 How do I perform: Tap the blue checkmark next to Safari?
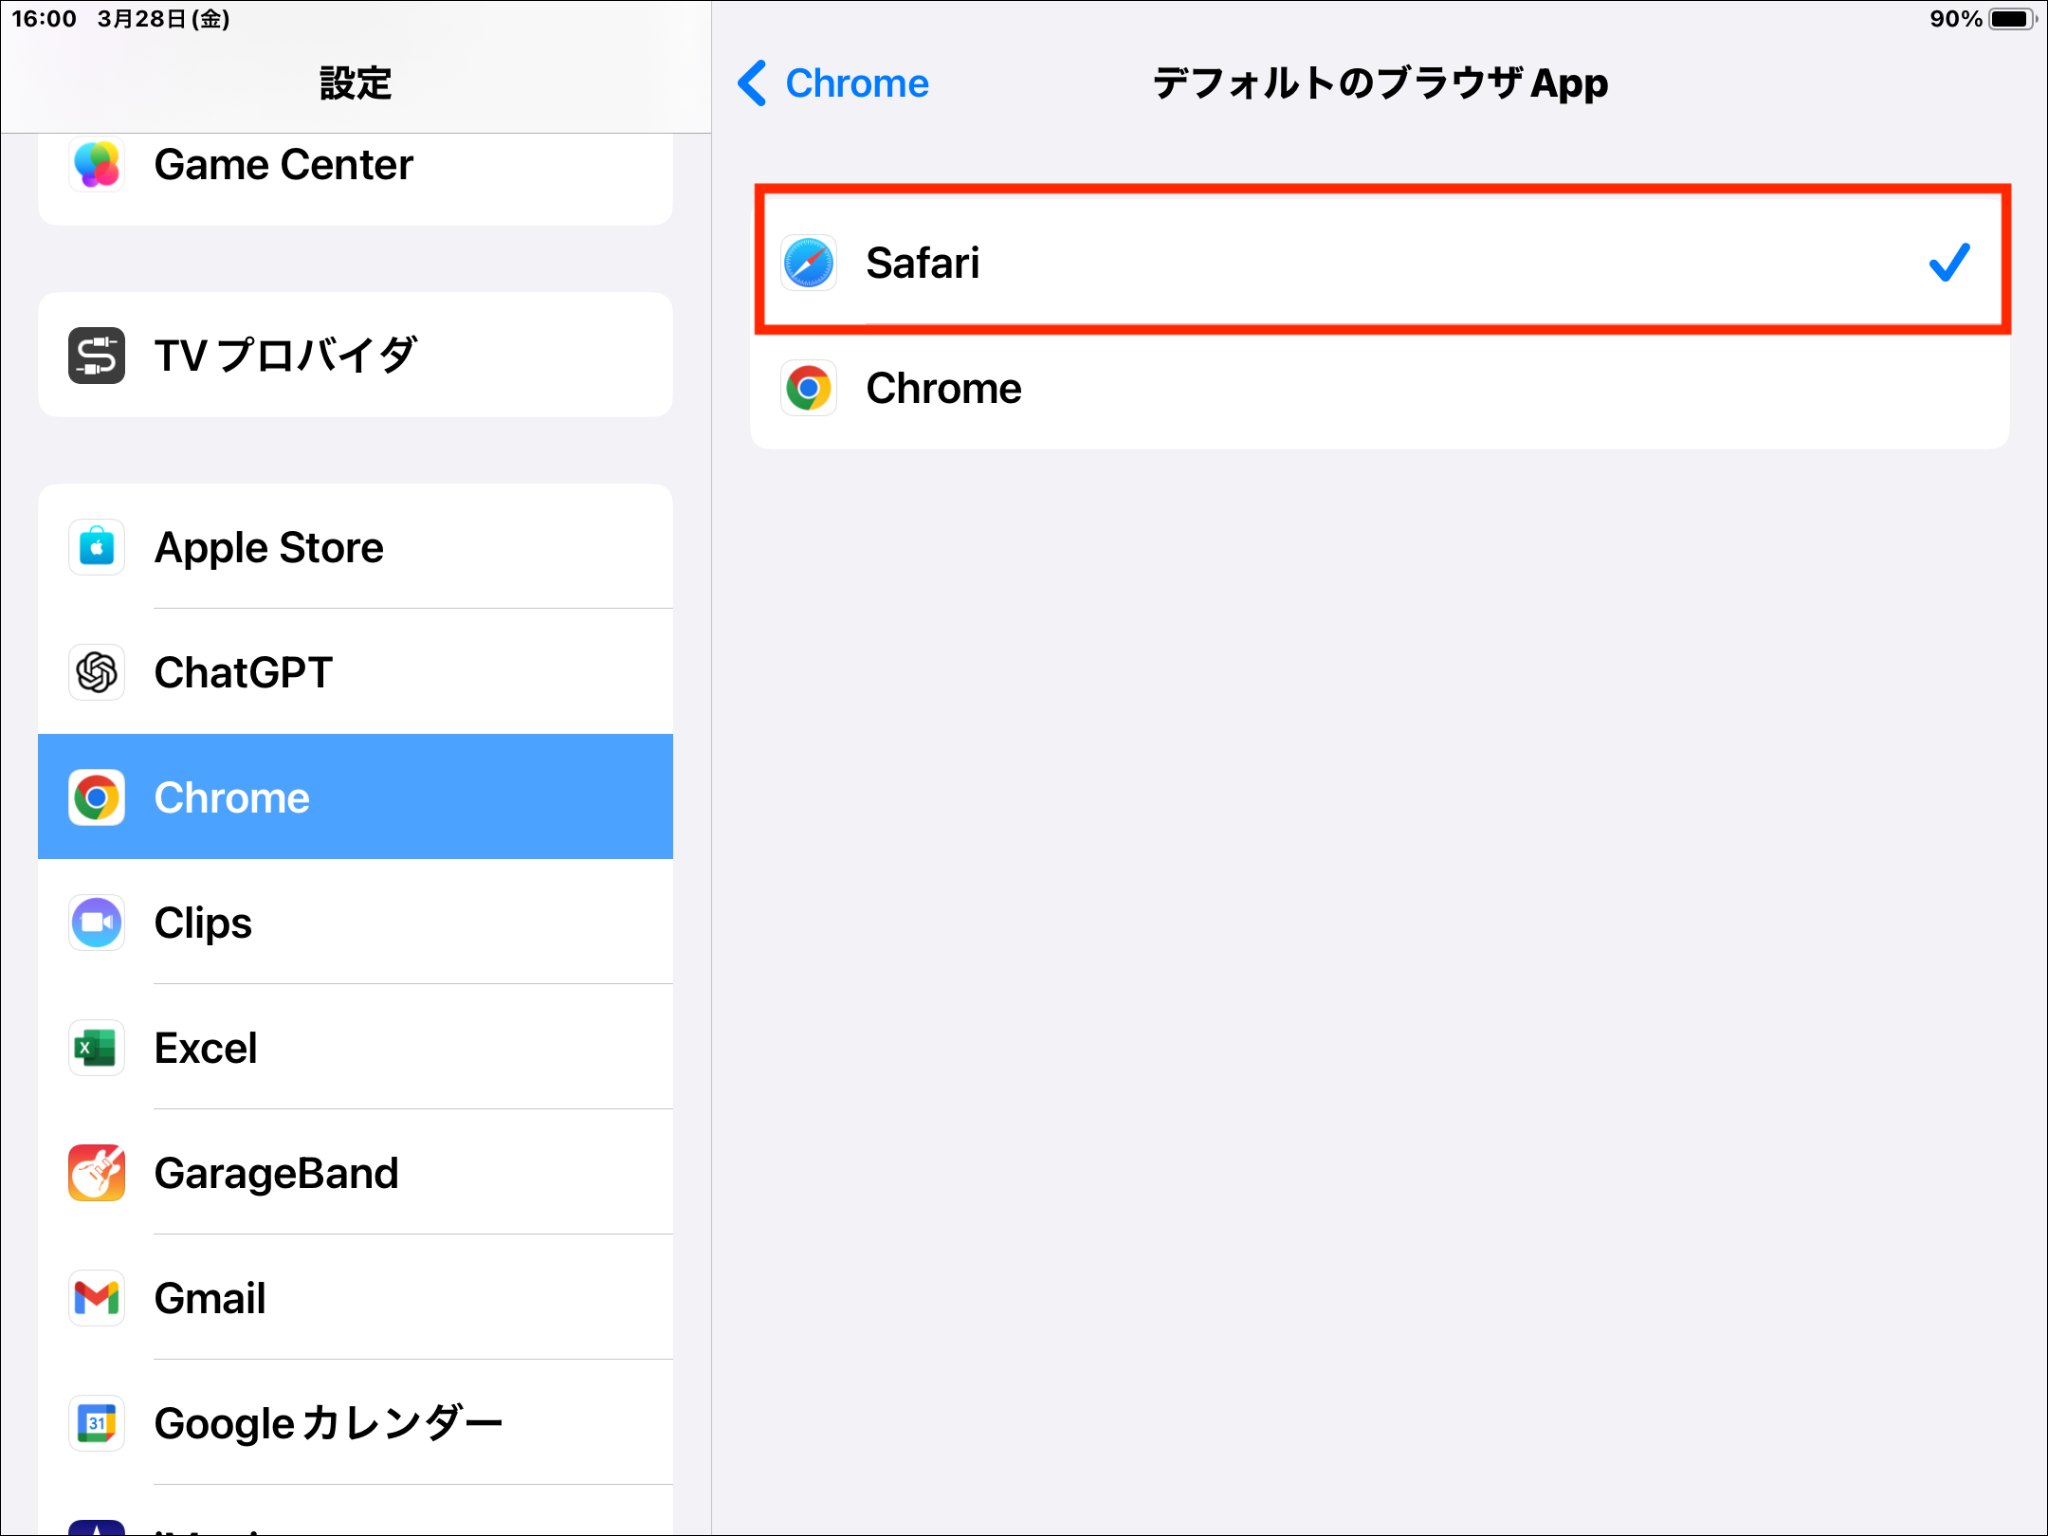(x=1949, y=263)
